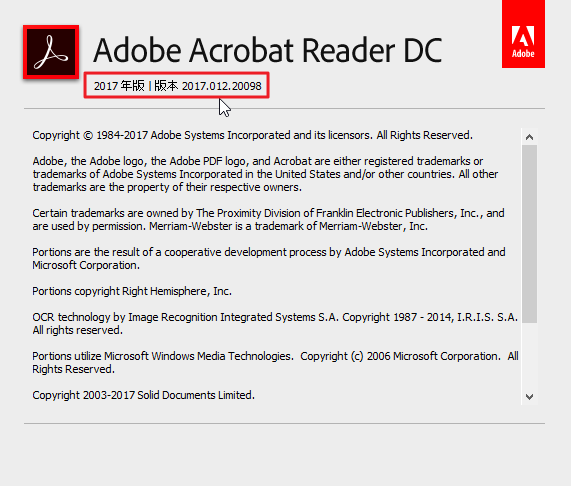Click the Acrobat Reader PDF logo icon
The image size is (571, 486).
(51, 52)
